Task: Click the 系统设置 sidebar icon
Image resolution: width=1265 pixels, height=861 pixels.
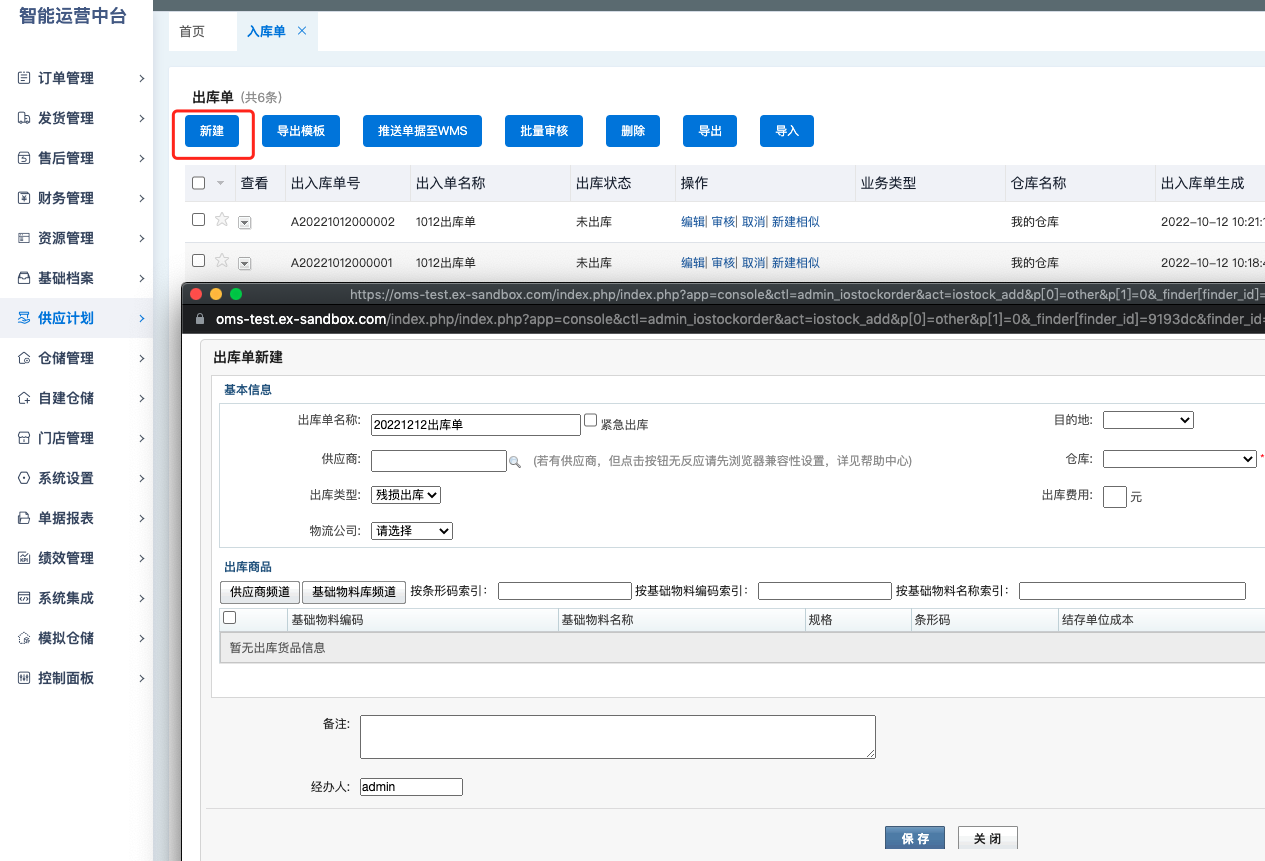Action: (x=24, y=478)
